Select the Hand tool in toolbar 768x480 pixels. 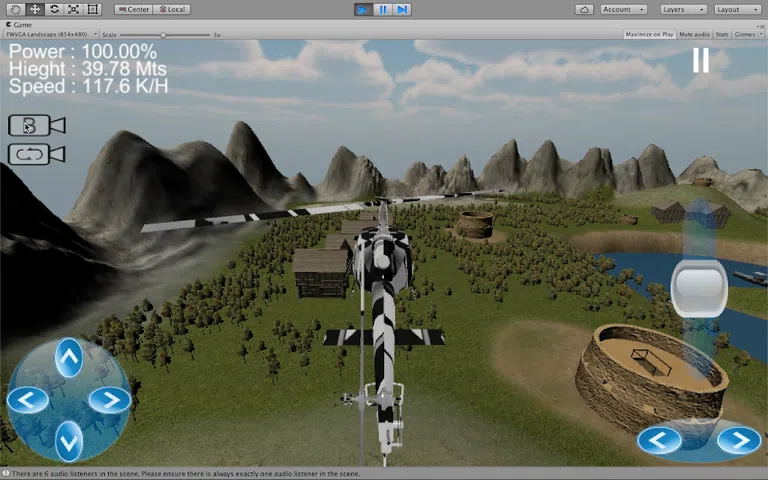click(x=16, y=9)
